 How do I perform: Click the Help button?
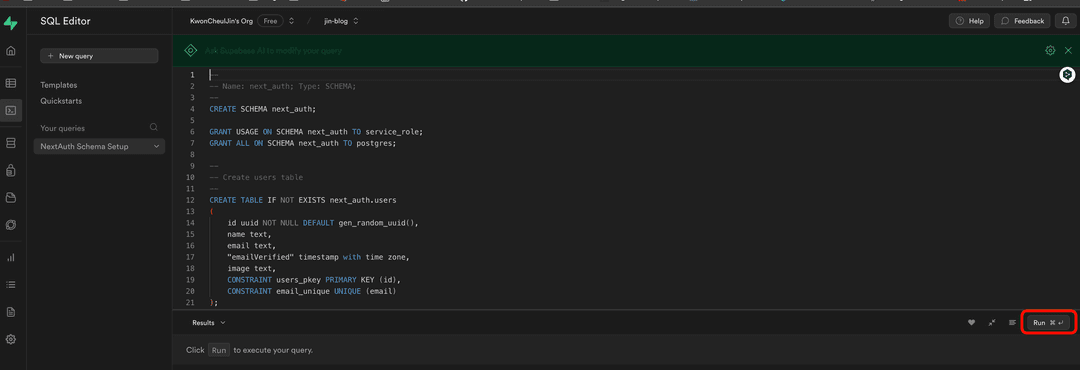969,21
